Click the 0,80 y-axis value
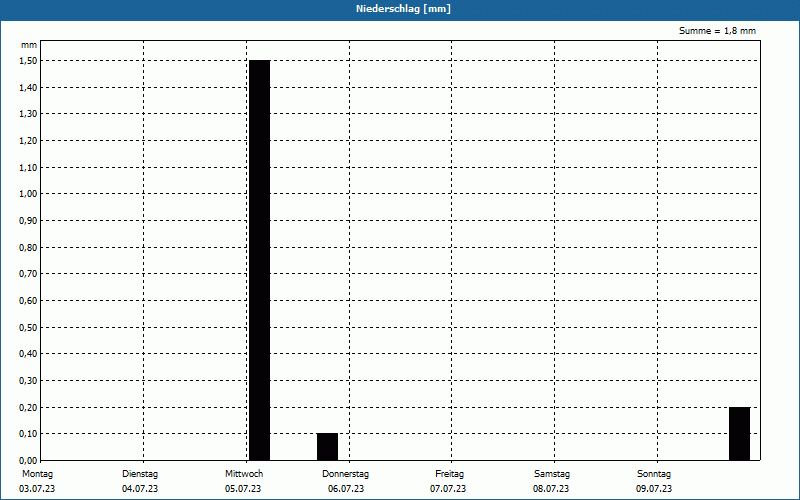The height and width of the screenshot is (500, 800). [x=28, y=247]
